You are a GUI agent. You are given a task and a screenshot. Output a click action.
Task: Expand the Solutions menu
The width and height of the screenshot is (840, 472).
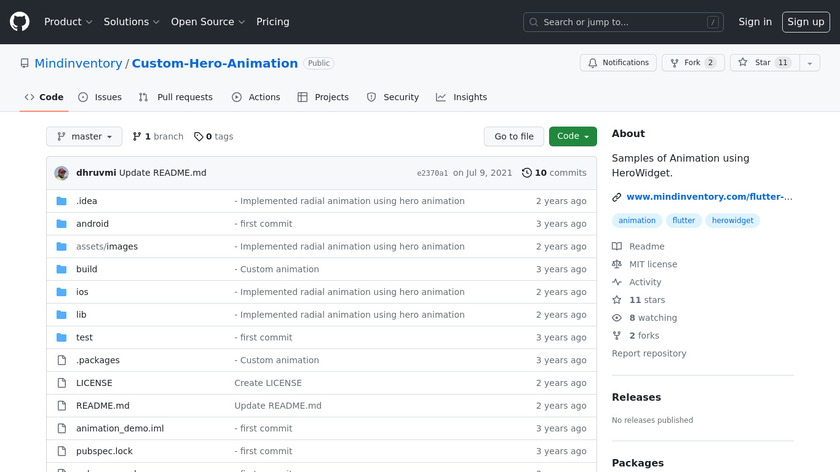[131, 22]
